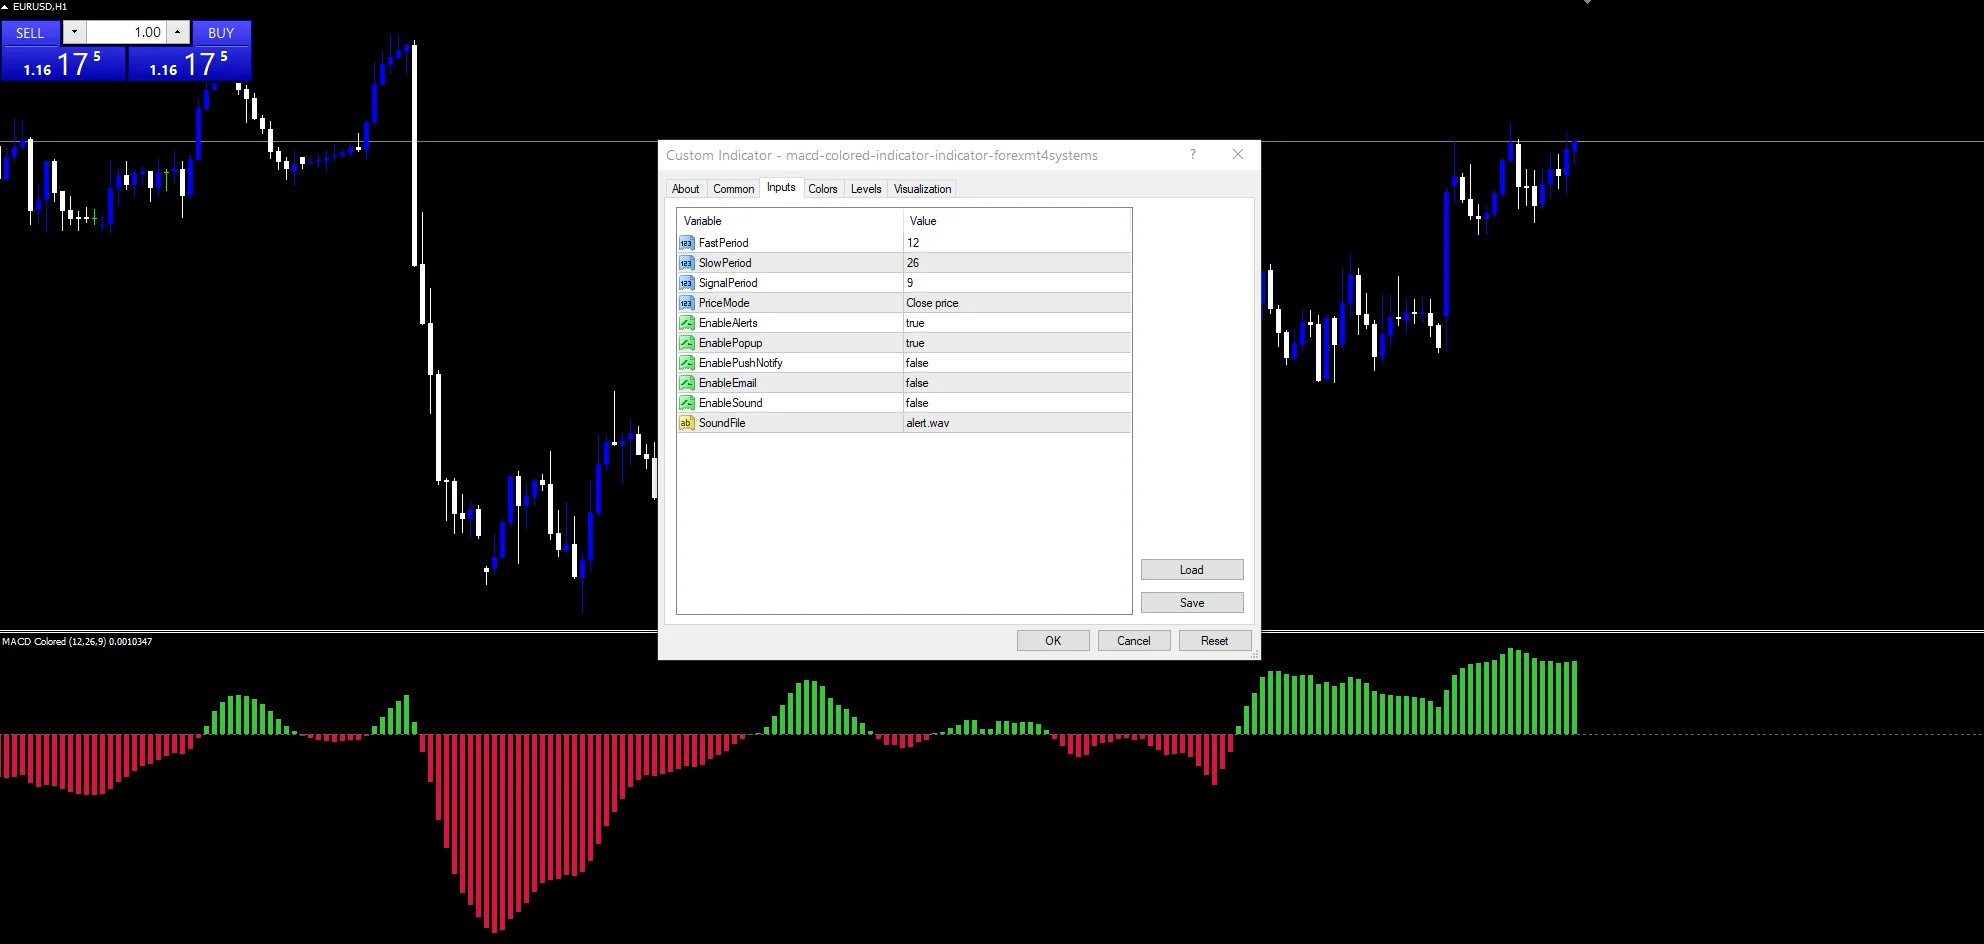Click the FastPeriod variable name
Image resolution: width=1984 pixels, height=944 pixels.
pos(723,243)
